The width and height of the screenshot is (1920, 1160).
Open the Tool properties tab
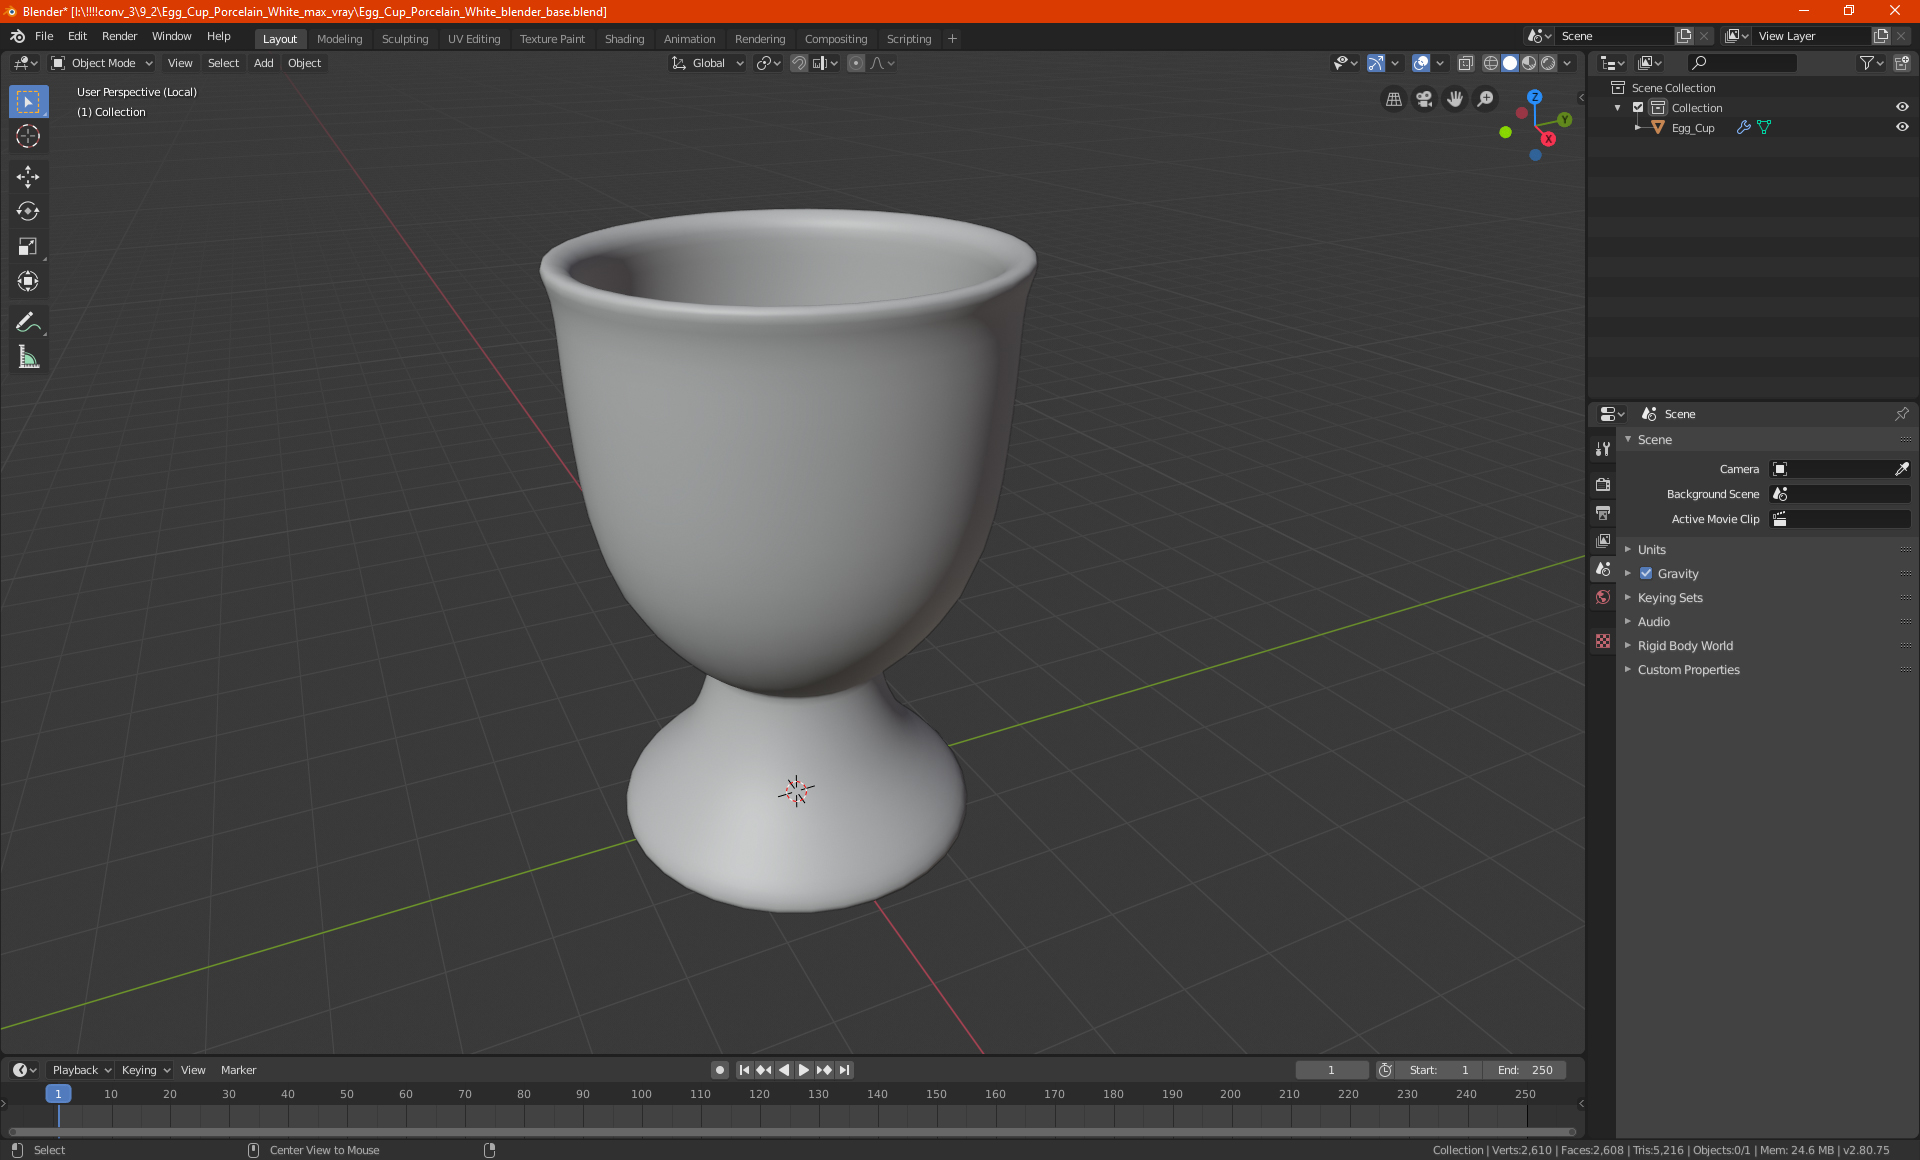coord(1603,449)
